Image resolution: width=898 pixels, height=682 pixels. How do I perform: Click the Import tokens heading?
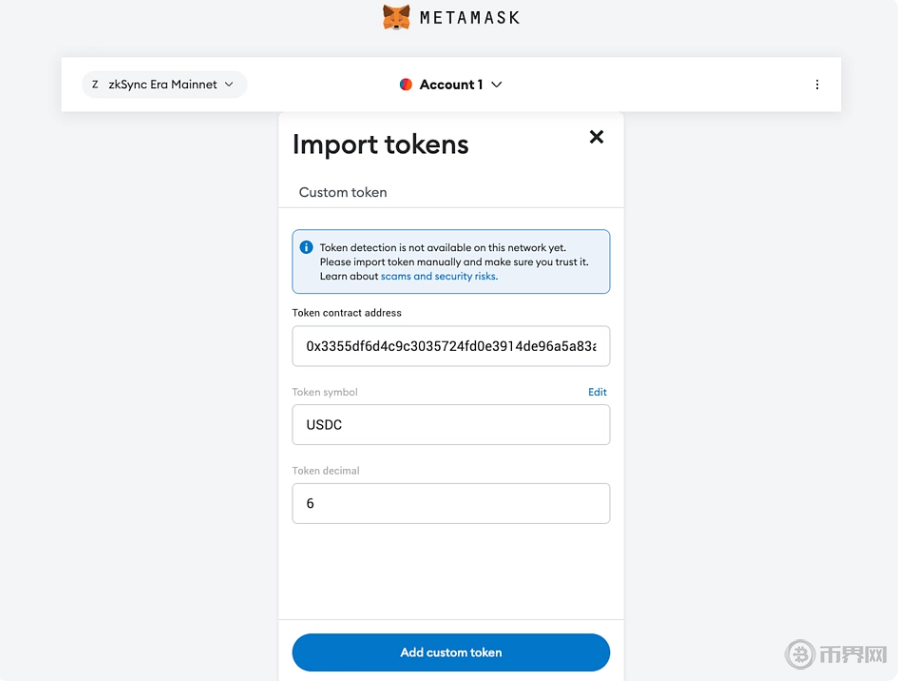380,144
